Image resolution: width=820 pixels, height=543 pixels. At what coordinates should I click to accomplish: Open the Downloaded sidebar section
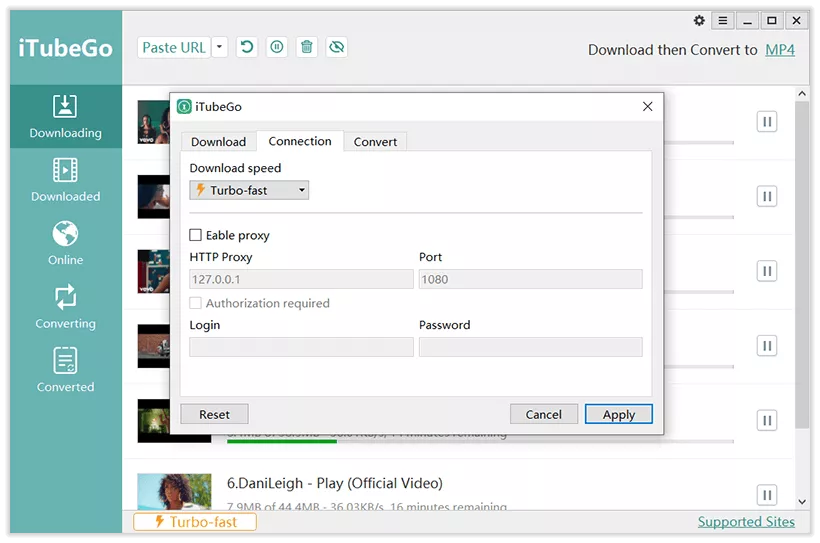(x=65, y=181)
